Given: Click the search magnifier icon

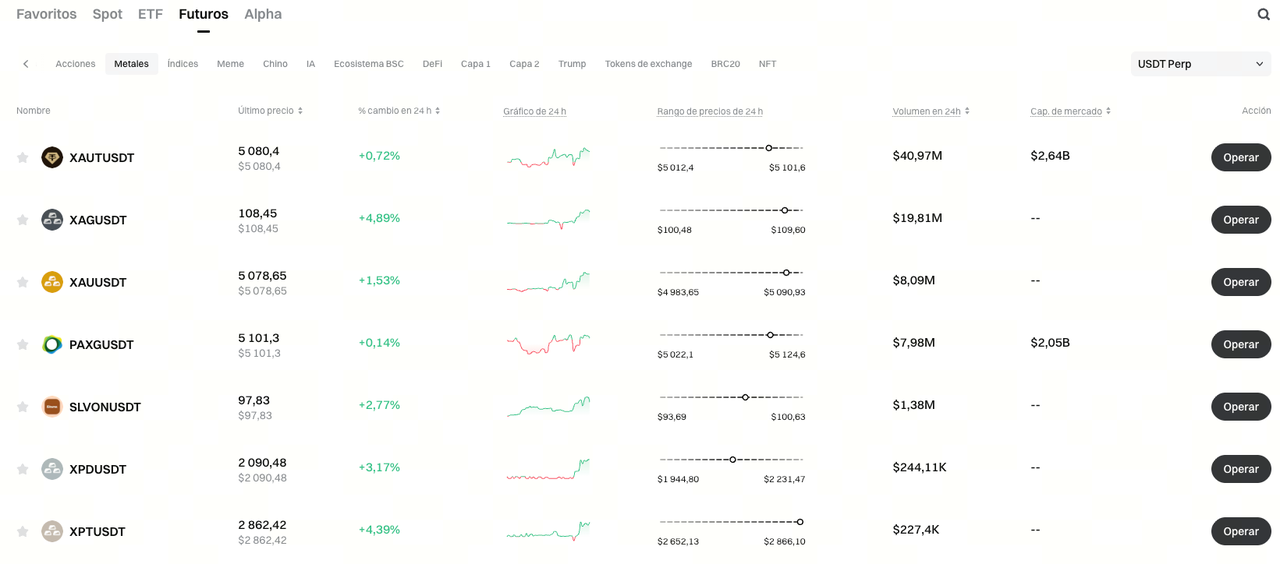Looking at the screenshot, I should (x=1263, y=15).
